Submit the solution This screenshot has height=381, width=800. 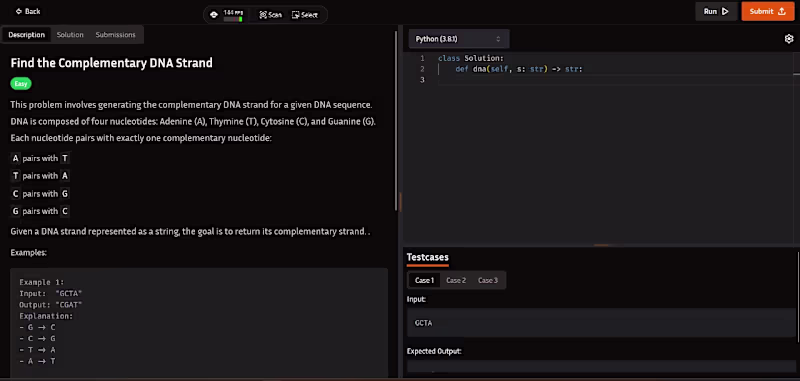click(768, 11)
